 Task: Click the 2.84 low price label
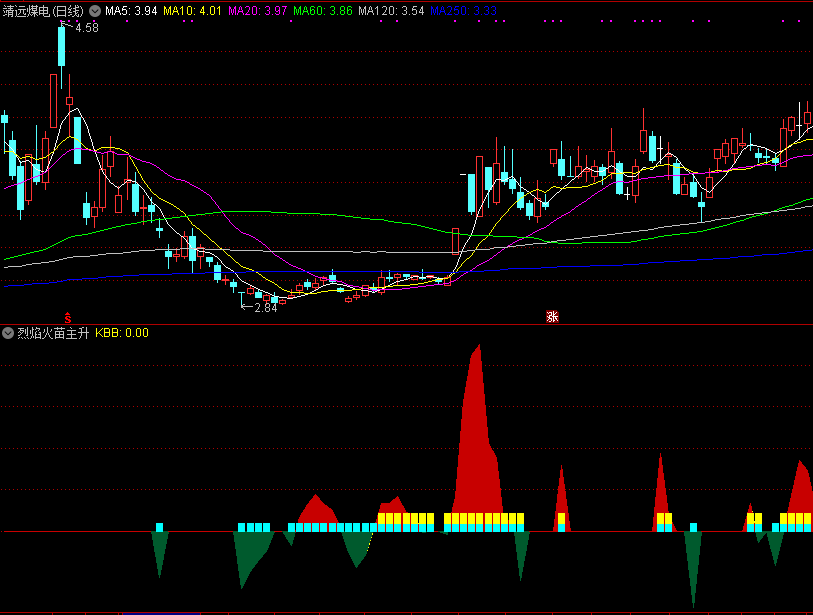pos(266,308)
